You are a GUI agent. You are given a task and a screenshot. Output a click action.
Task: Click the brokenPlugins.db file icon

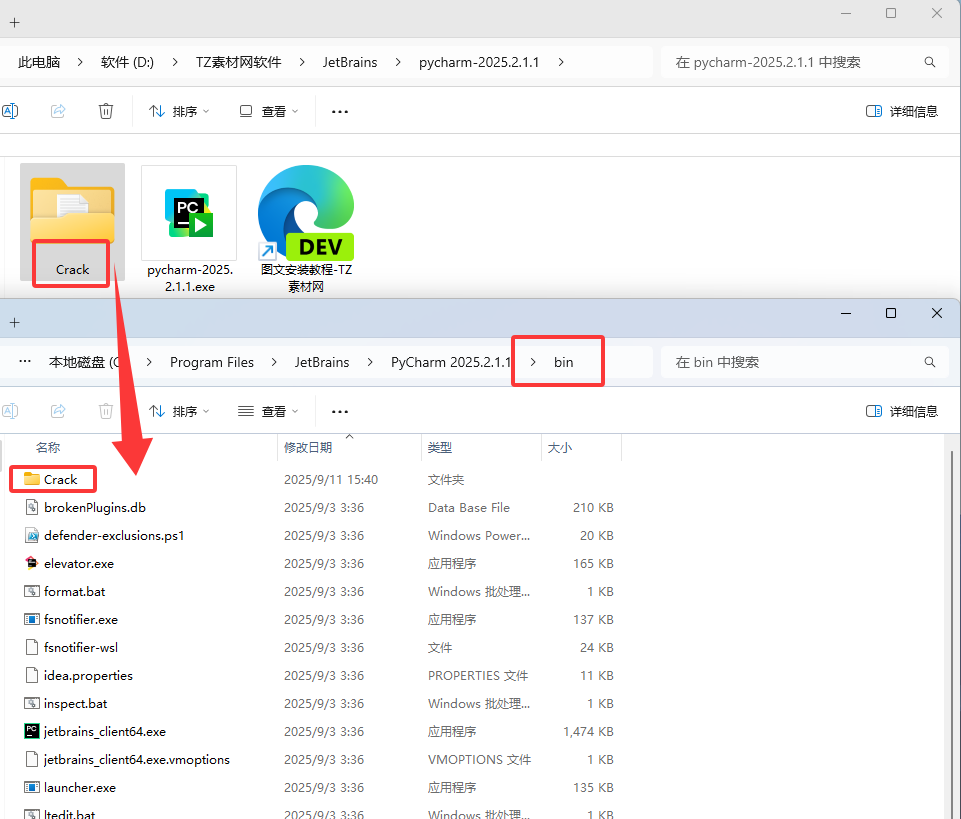(32, 507)
